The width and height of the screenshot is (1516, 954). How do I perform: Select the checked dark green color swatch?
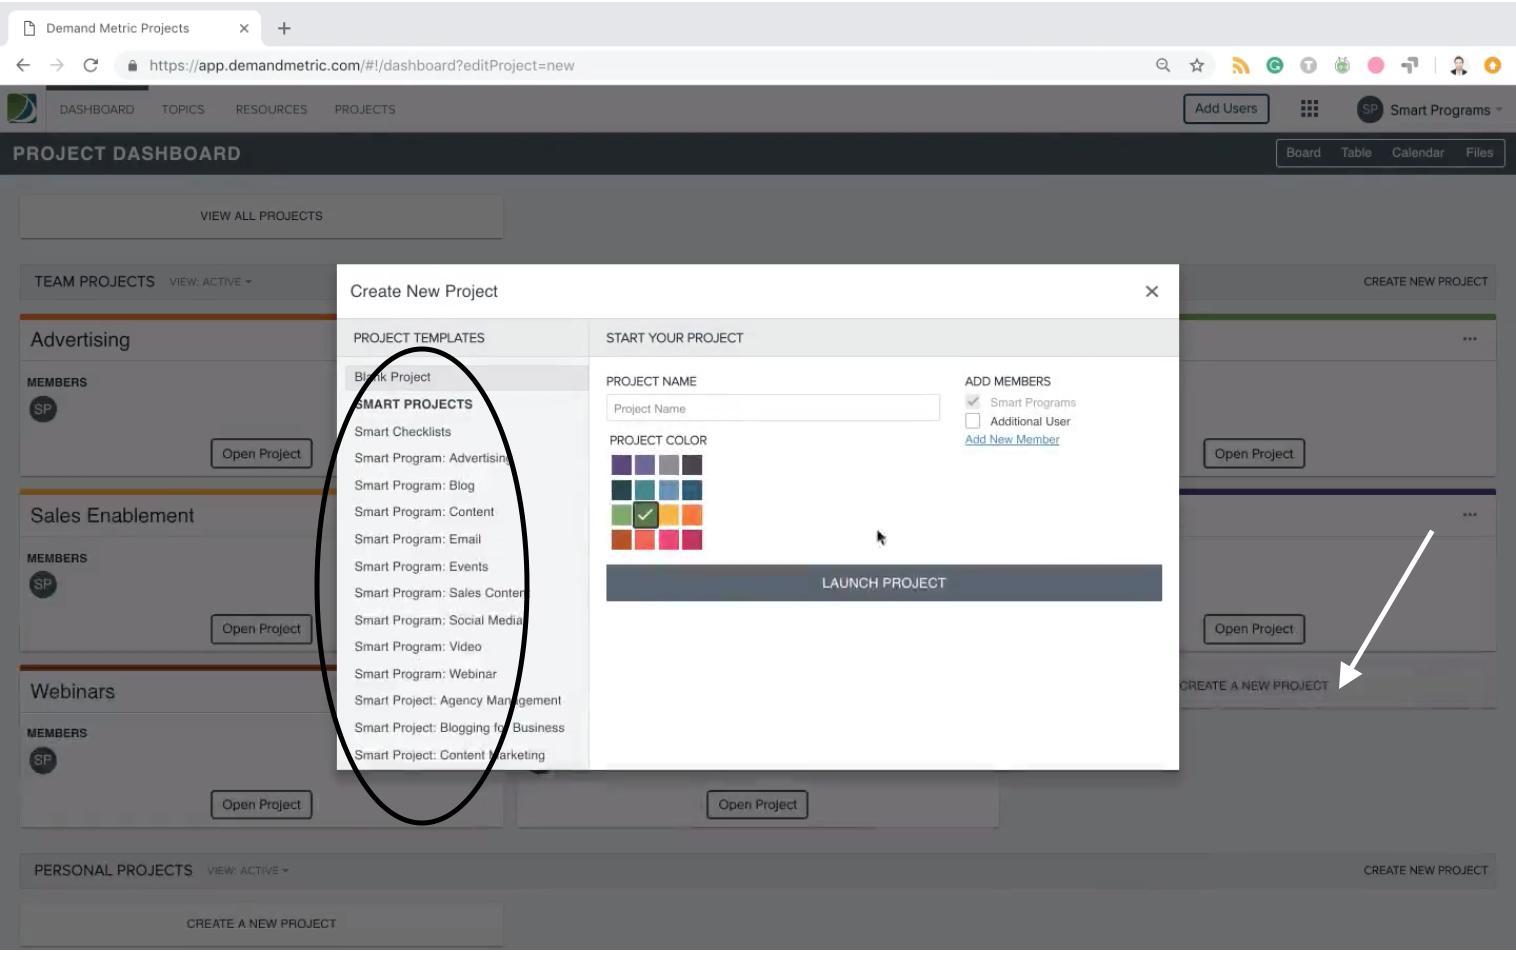click(645, 515)
